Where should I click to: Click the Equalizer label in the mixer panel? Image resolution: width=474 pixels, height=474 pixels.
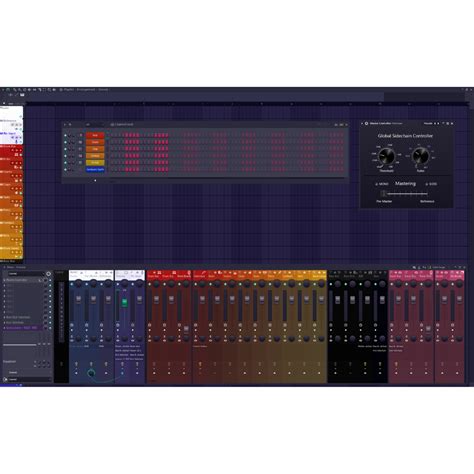click(9, 361)
